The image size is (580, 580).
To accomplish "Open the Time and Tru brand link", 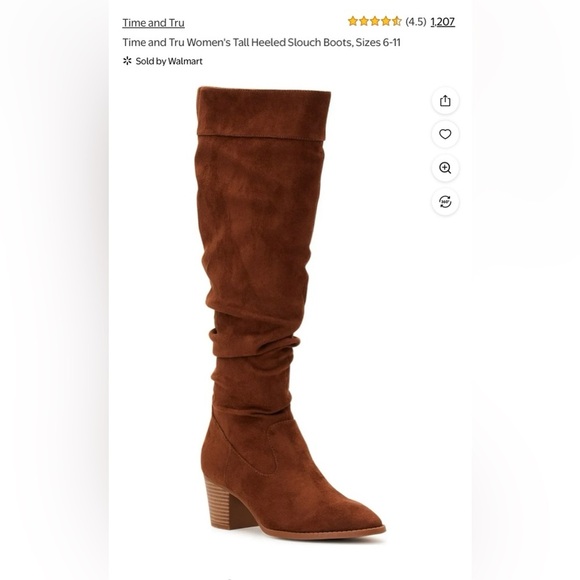I will [x=154, y=23].
